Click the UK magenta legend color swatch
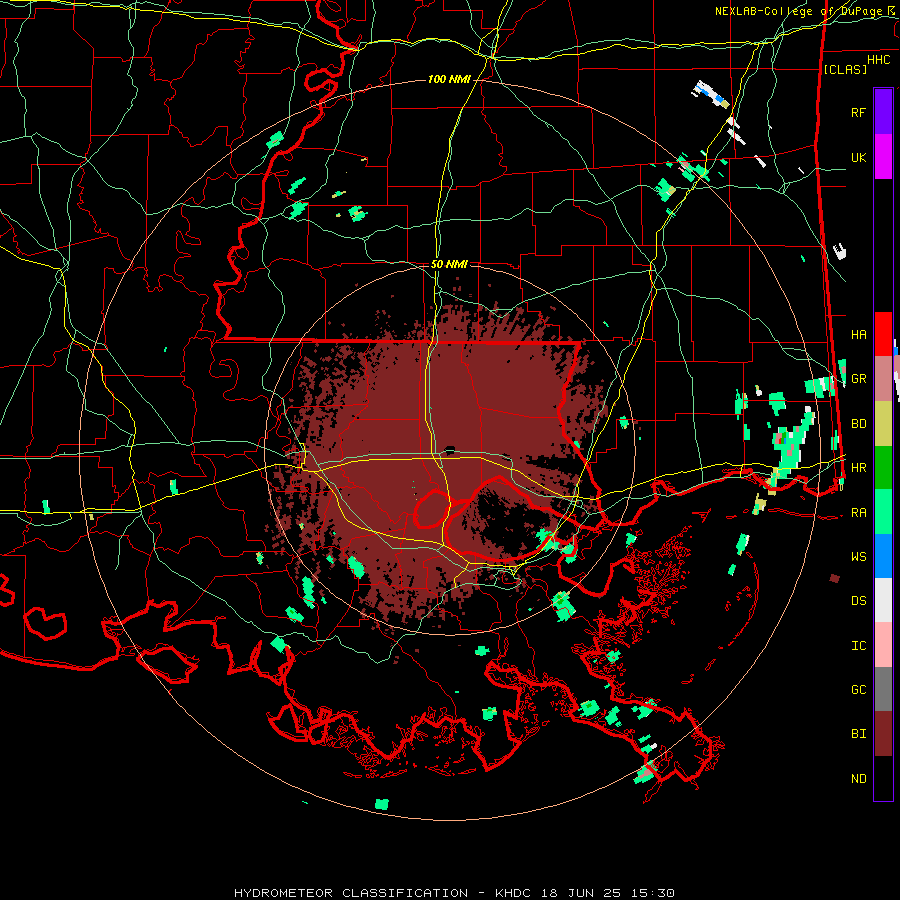Image resolution: width=900 pixels, height=900 pixels. coord(883,157)
